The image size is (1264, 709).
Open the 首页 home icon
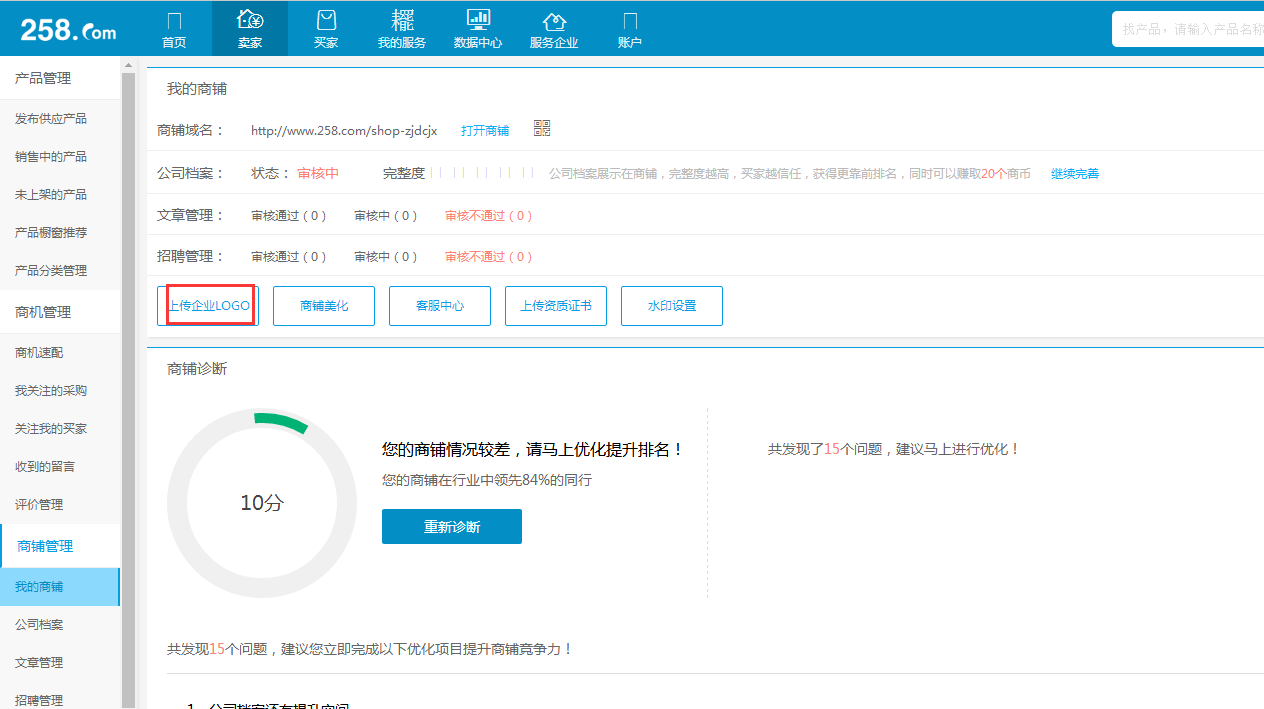tap(174, 29)
